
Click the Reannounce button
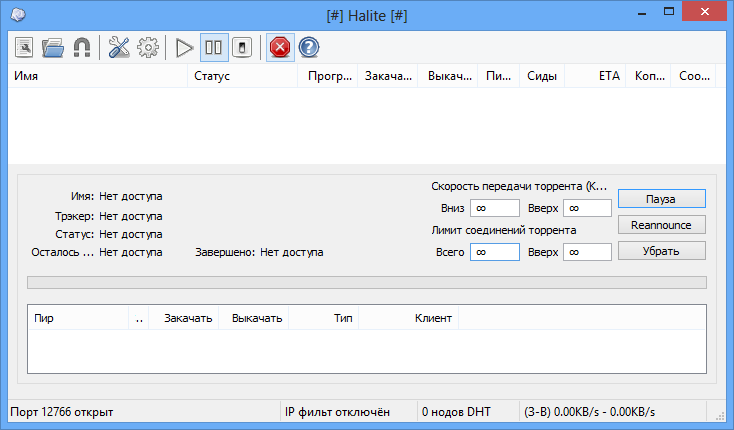coord(661,225)
